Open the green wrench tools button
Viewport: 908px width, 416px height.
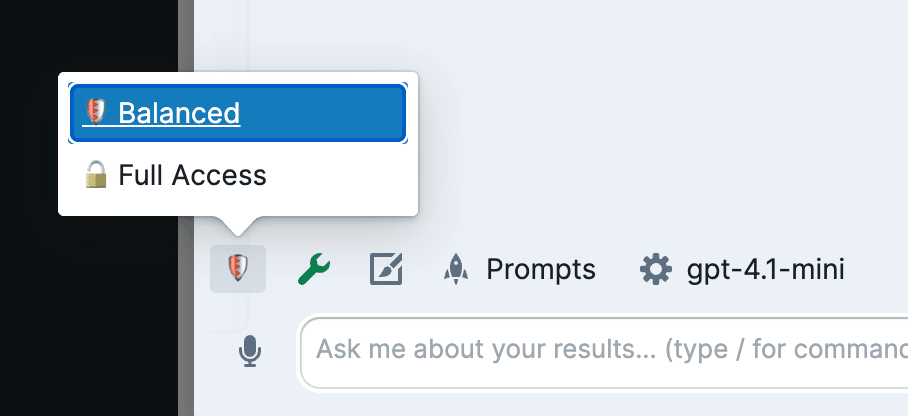tap(314, 269)
